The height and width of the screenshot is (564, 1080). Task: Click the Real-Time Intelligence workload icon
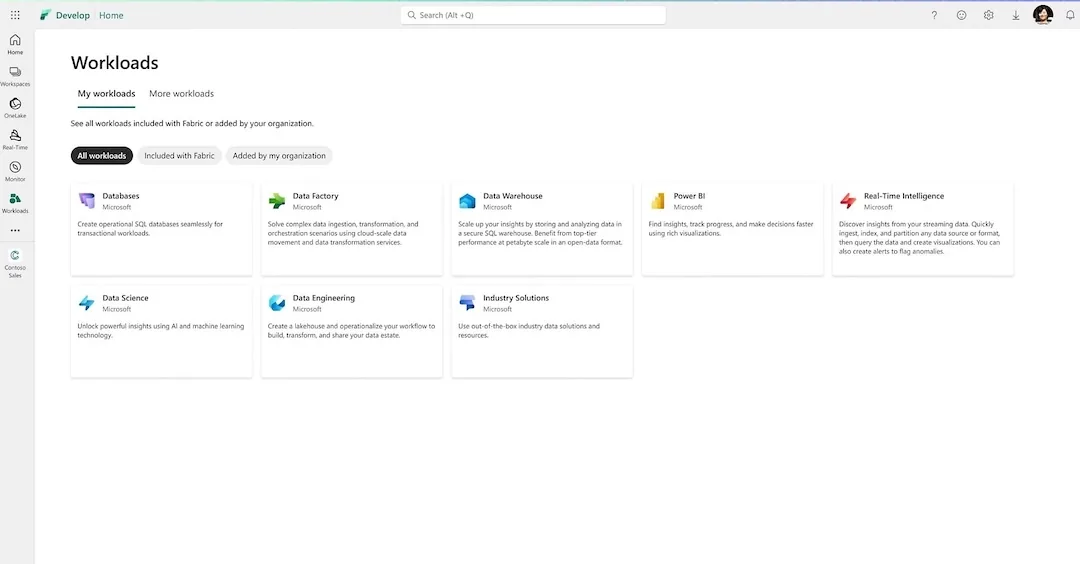tap(848, 200)
